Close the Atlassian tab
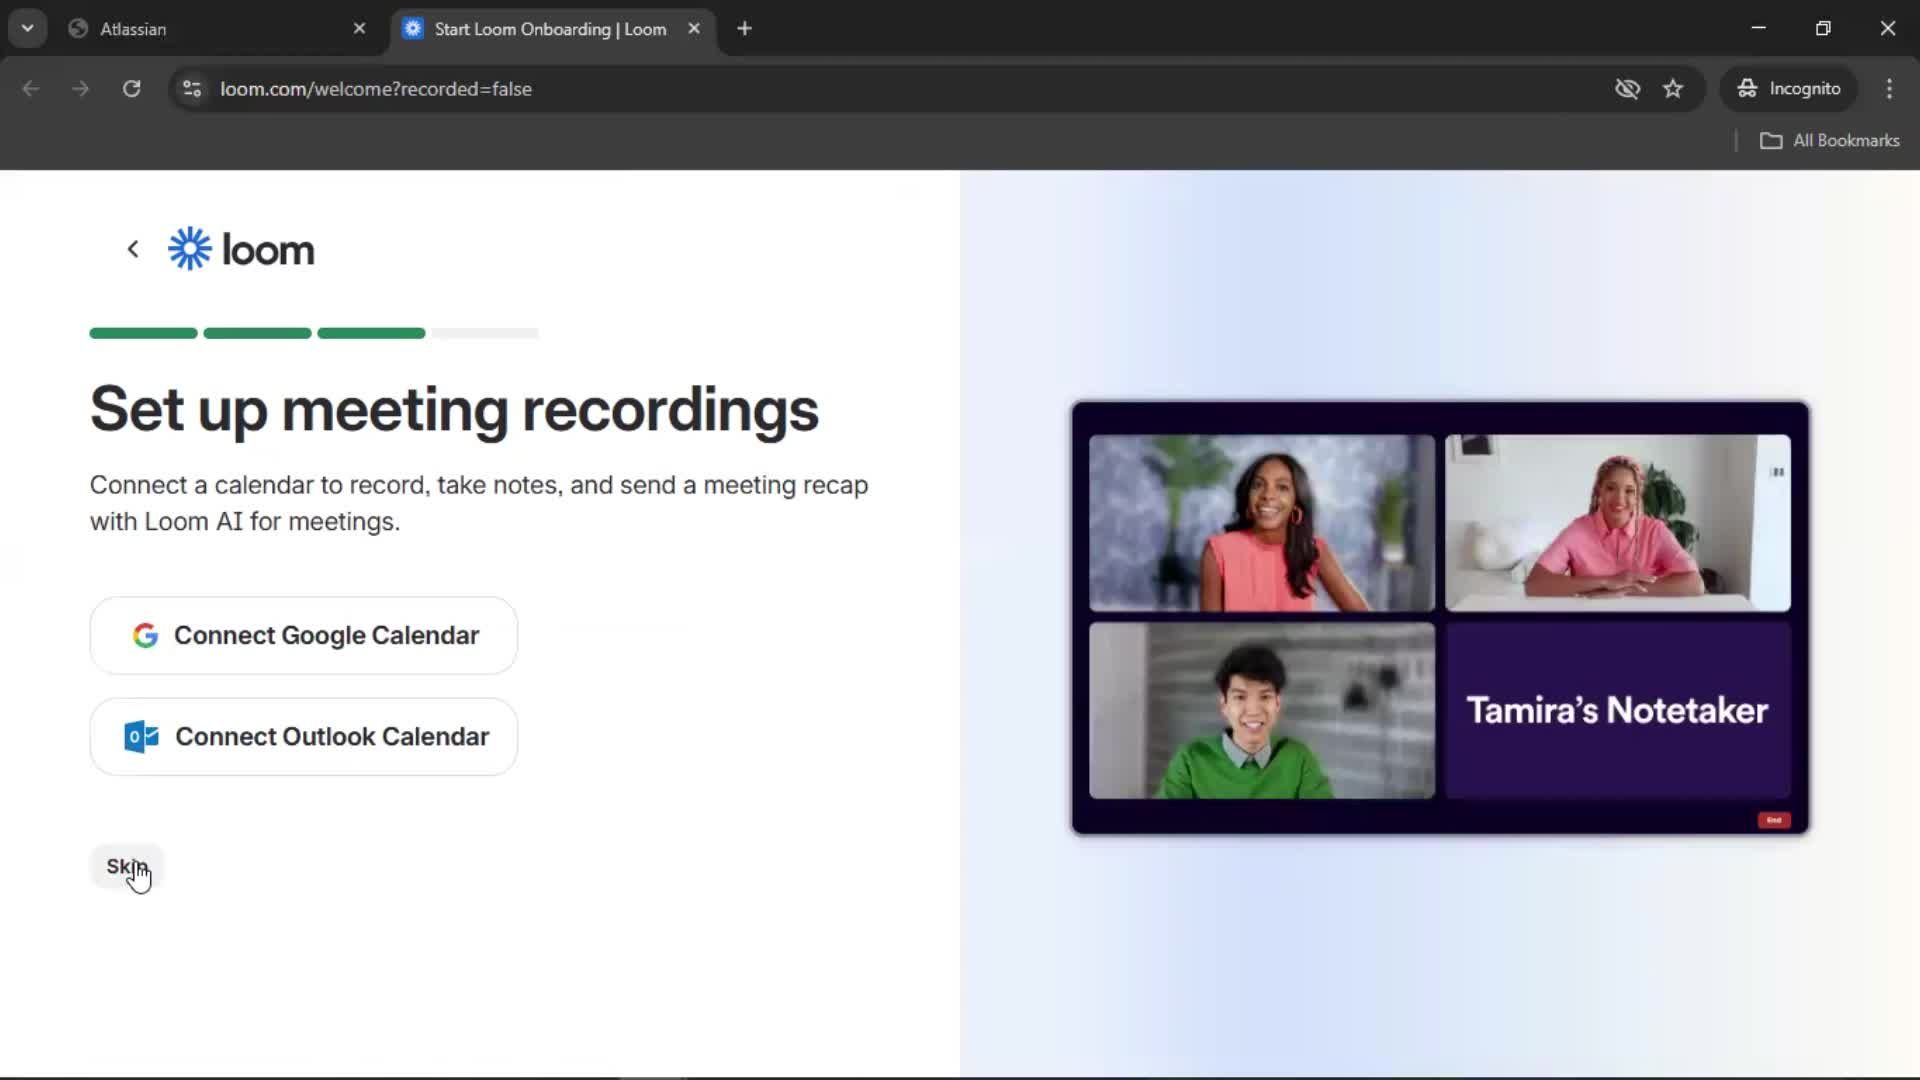The image size is (1920, 1080). point(360,29)
